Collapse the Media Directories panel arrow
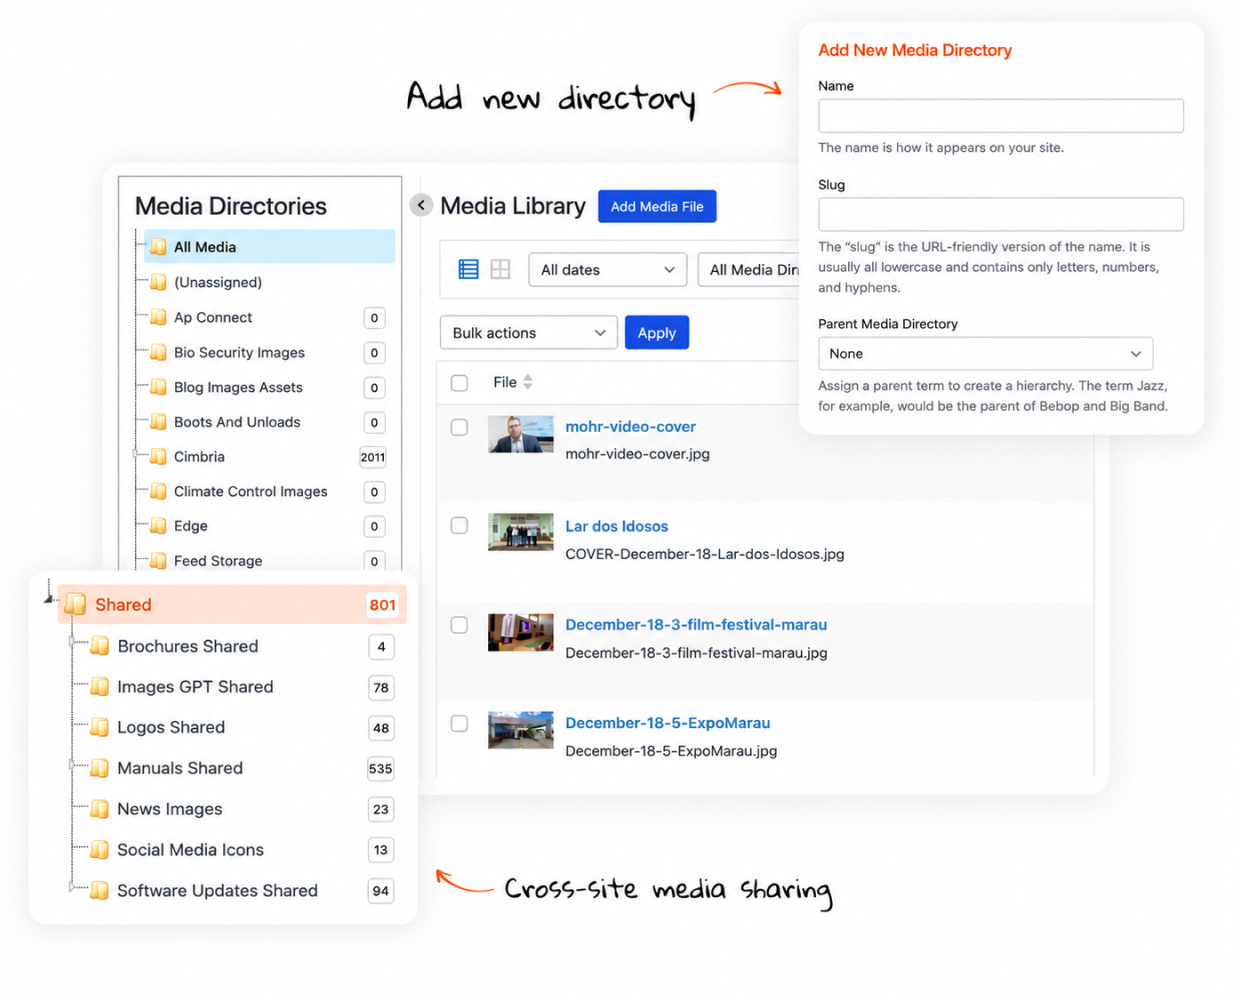Screen dimensions: 1240x1000 tap(421, 205)
